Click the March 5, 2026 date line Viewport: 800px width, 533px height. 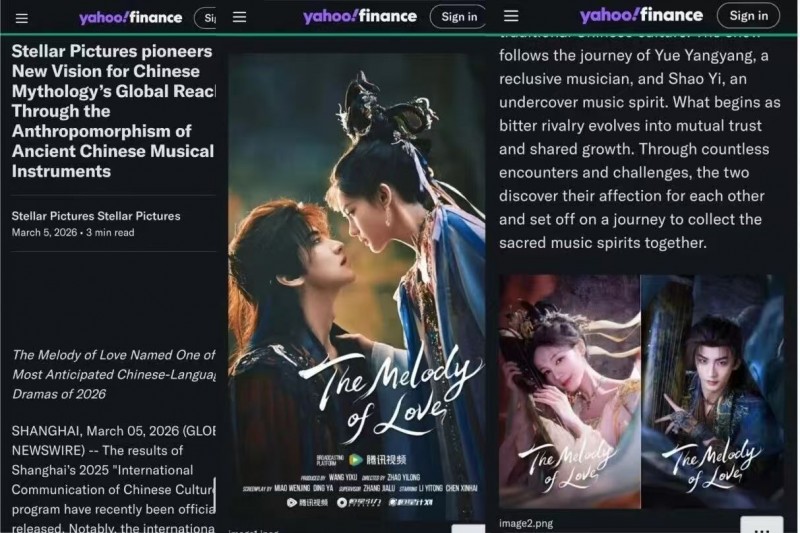(x=73, y=233)
